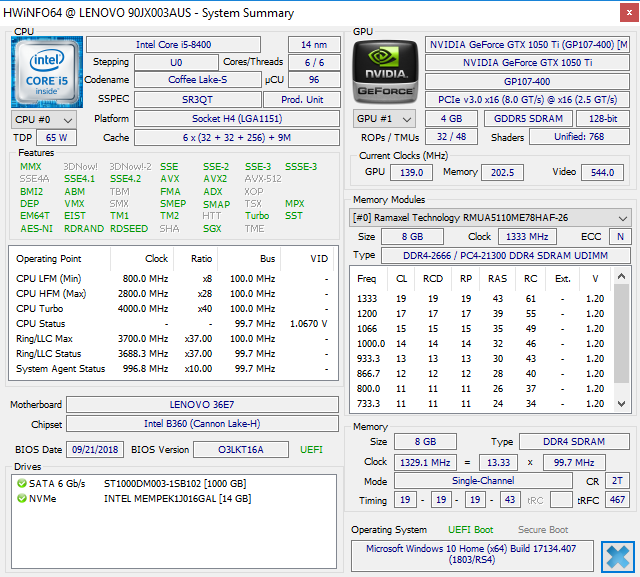The image size is (640, 577).
Task: Click the Intel Core i5 logo image
Action: (x=47, y=72)
